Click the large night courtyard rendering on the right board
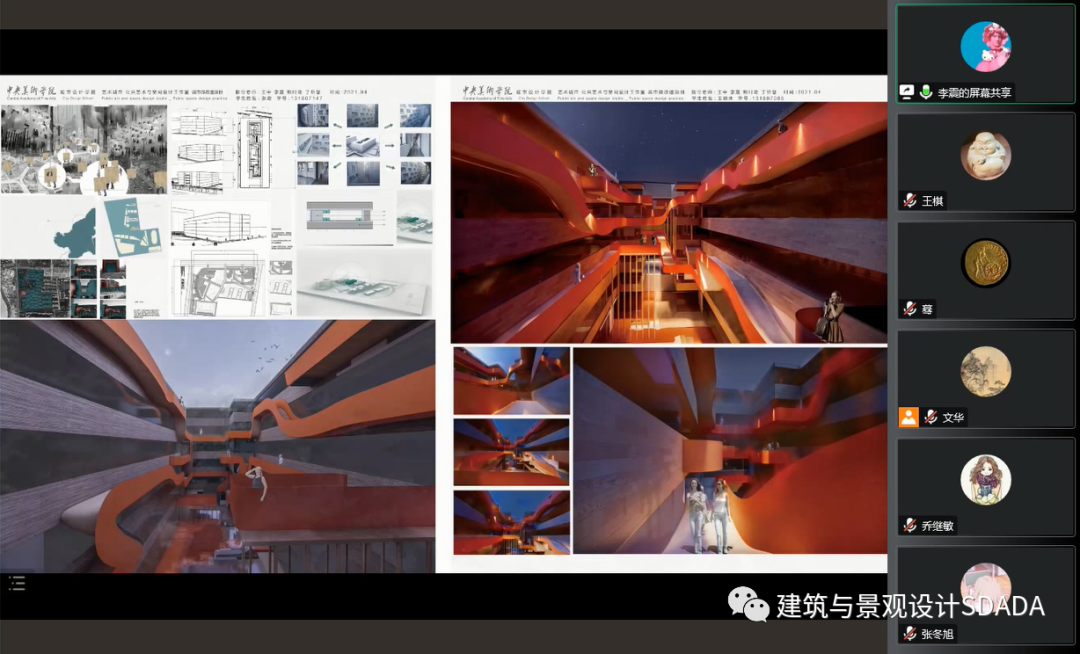 point(668,222)
